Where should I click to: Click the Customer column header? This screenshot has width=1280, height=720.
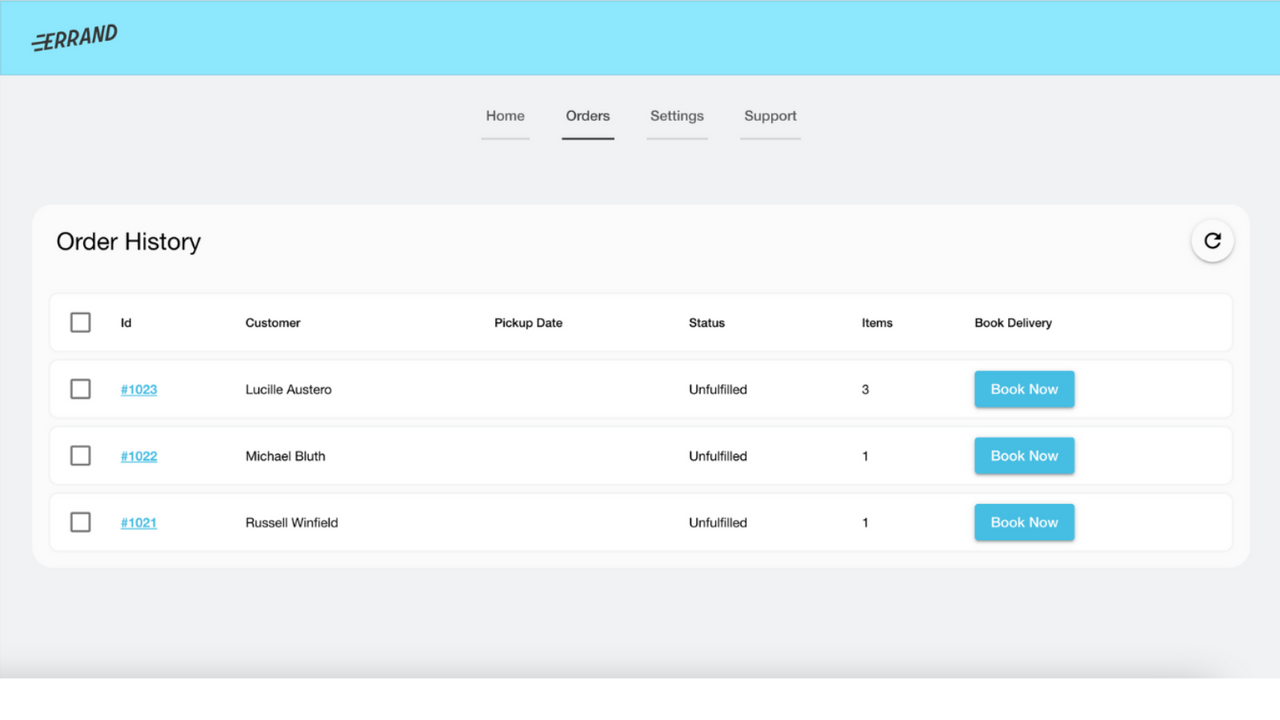coord(273,323)
